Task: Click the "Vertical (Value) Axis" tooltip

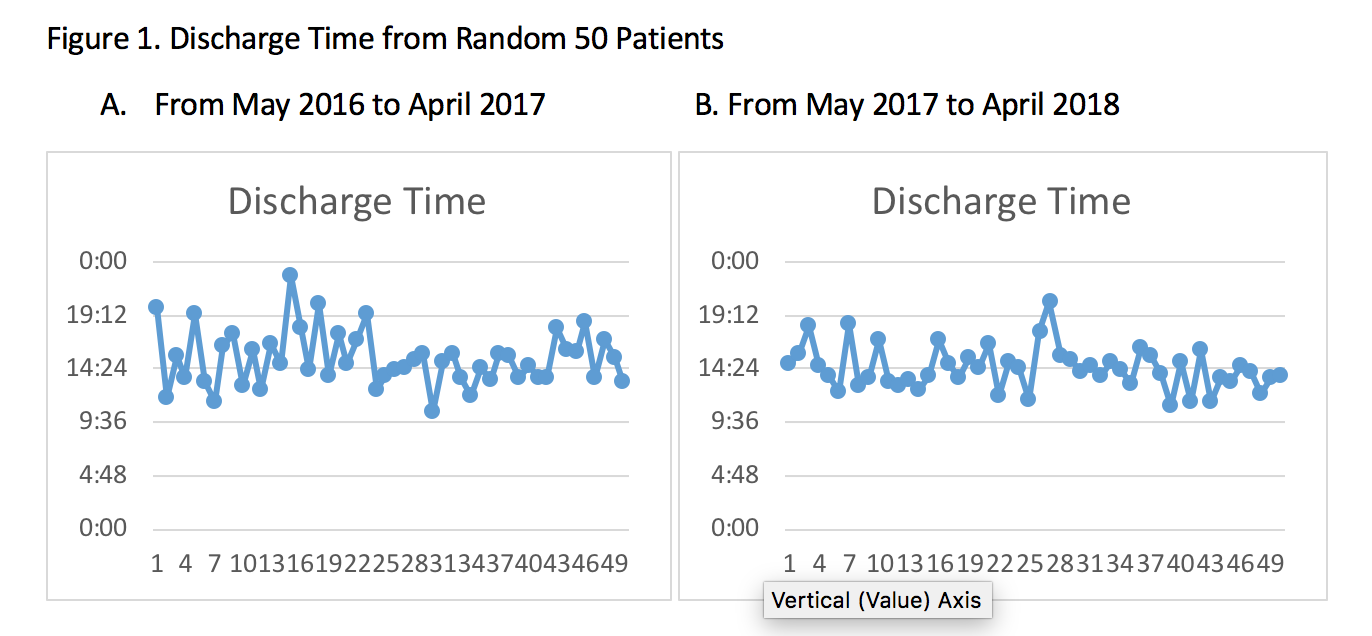Action: tap(877, 601)
